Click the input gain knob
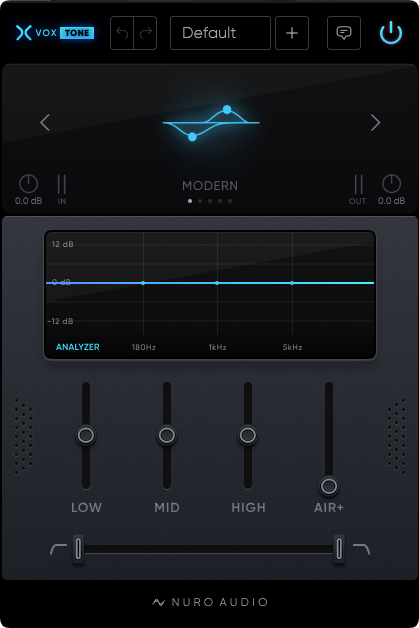419x628 pixels. coord(28,184)
